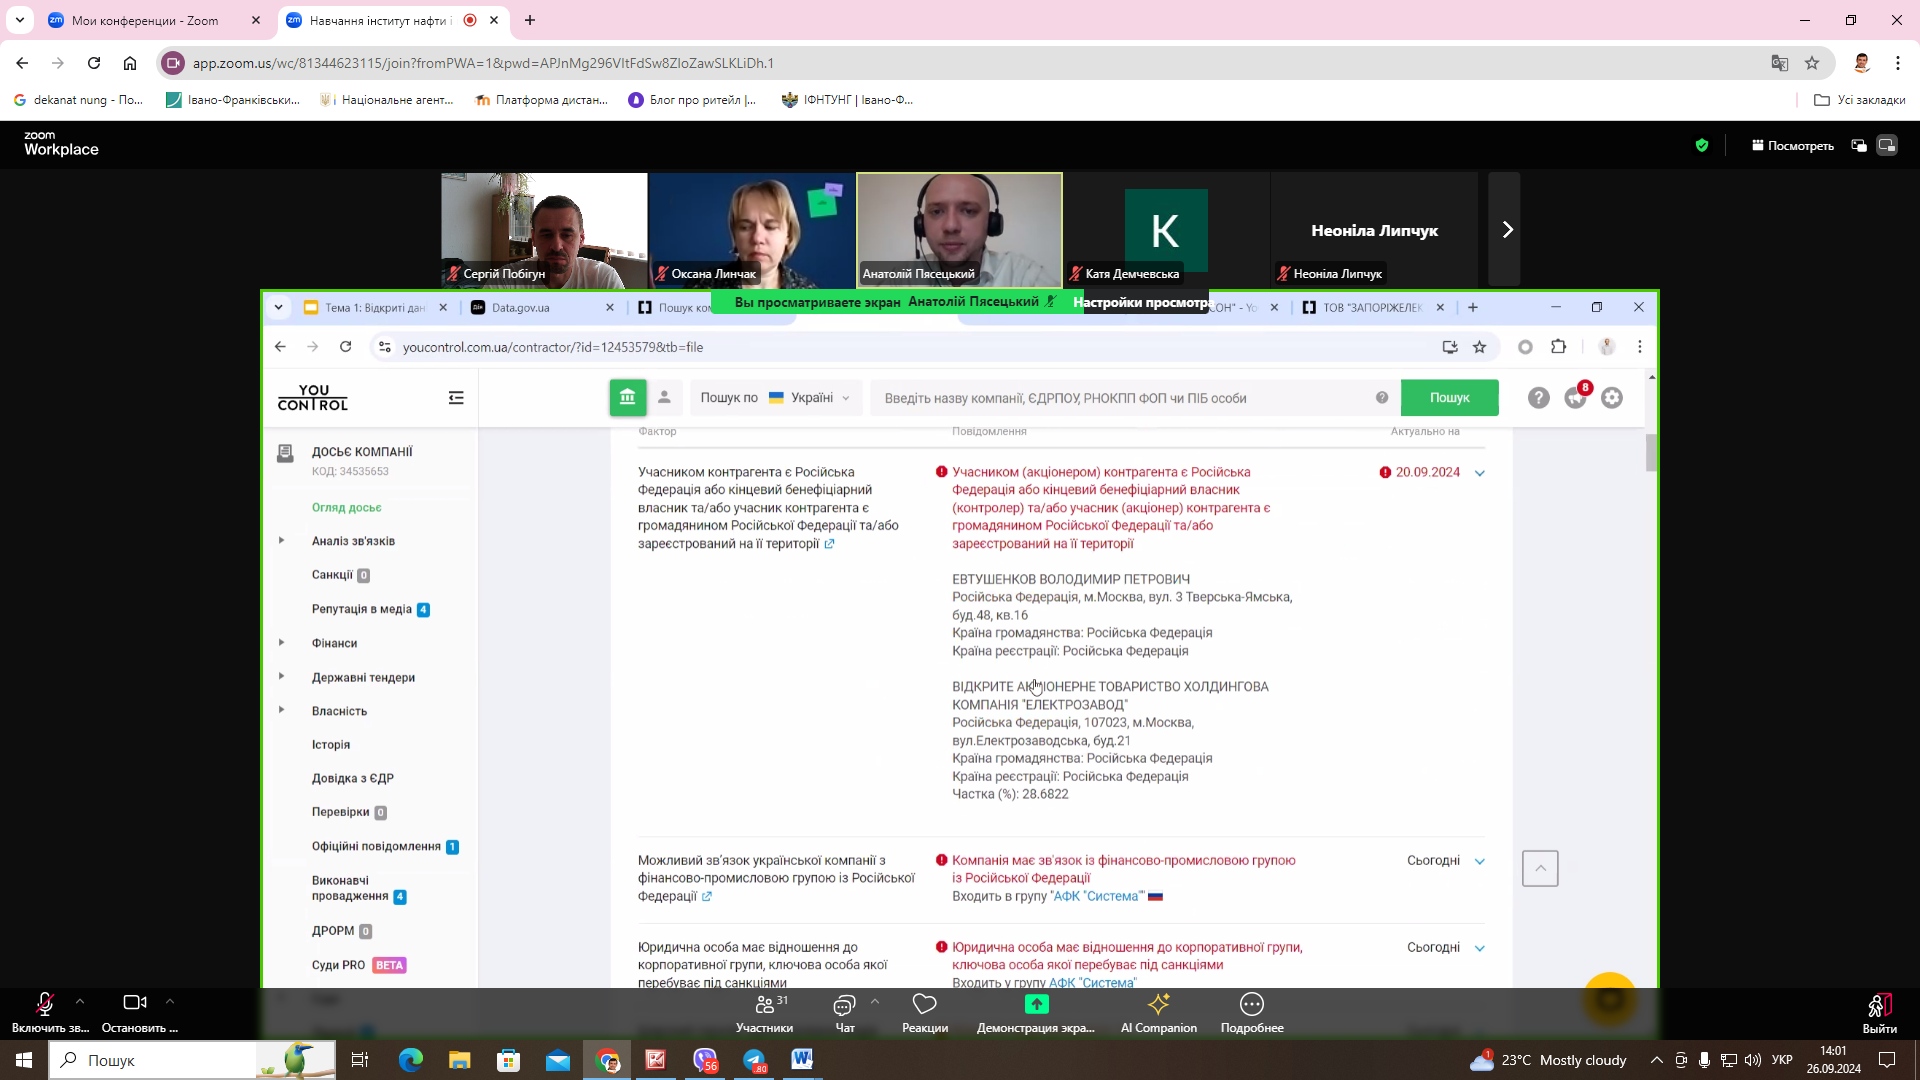
Task: Expand audio options caret beside microphone
Action: pyautogui.click(x=80, y=1001)
